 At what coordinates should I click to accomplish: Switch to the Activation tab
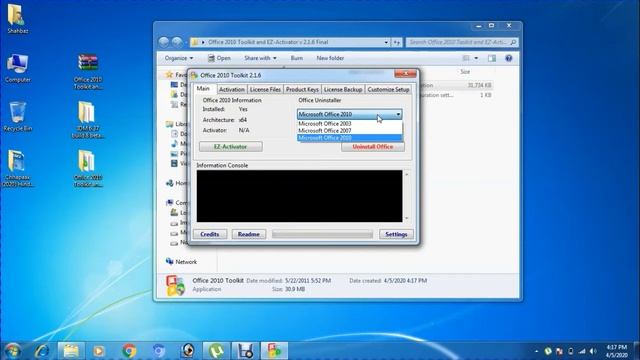tap(231, 89)
